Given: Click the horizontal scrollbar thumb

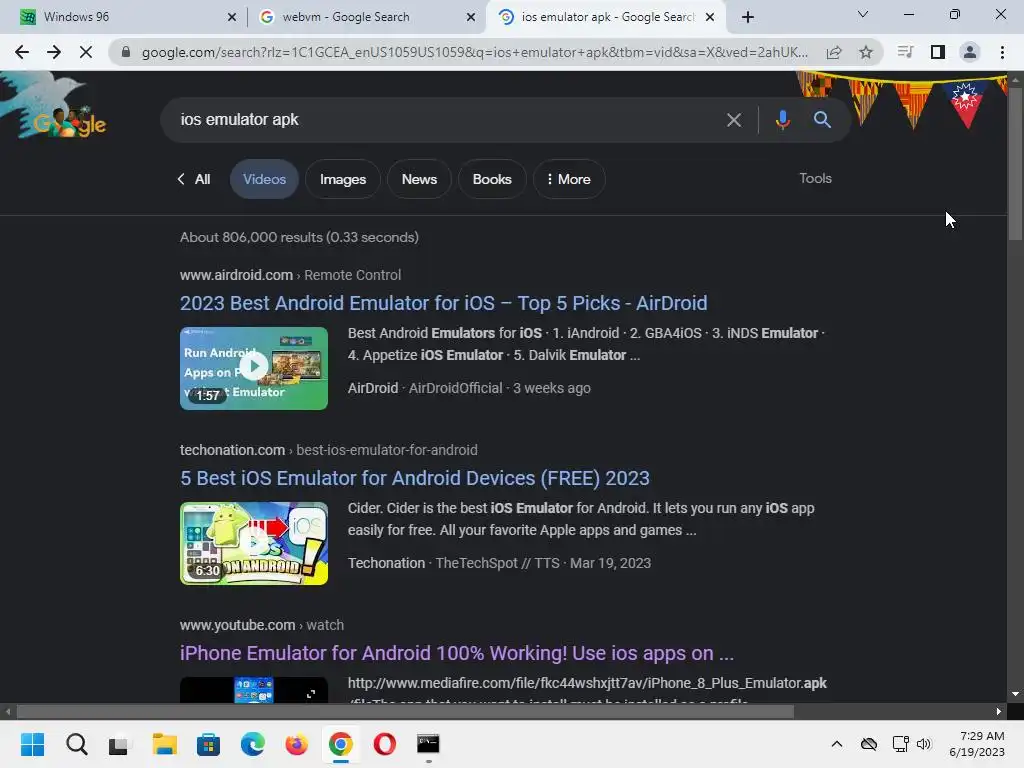Looking at the screenshot, I should tap(405, 711).
